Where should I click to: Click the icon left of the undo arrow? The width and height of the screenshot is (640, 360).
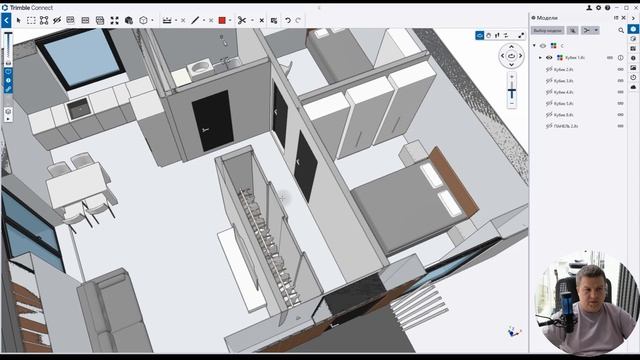[x=274, y=20]
